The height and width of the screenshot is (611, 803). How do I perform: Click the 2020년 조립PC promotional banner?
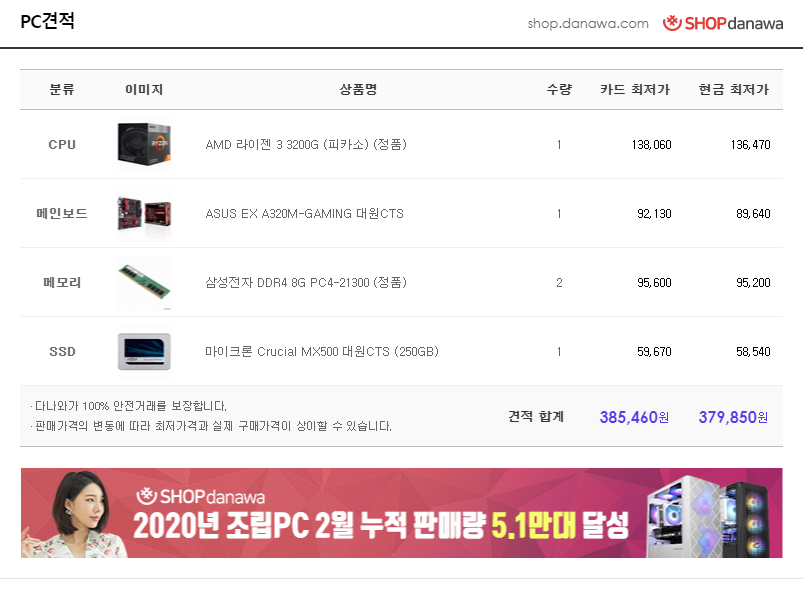click(x=402, y=513)
